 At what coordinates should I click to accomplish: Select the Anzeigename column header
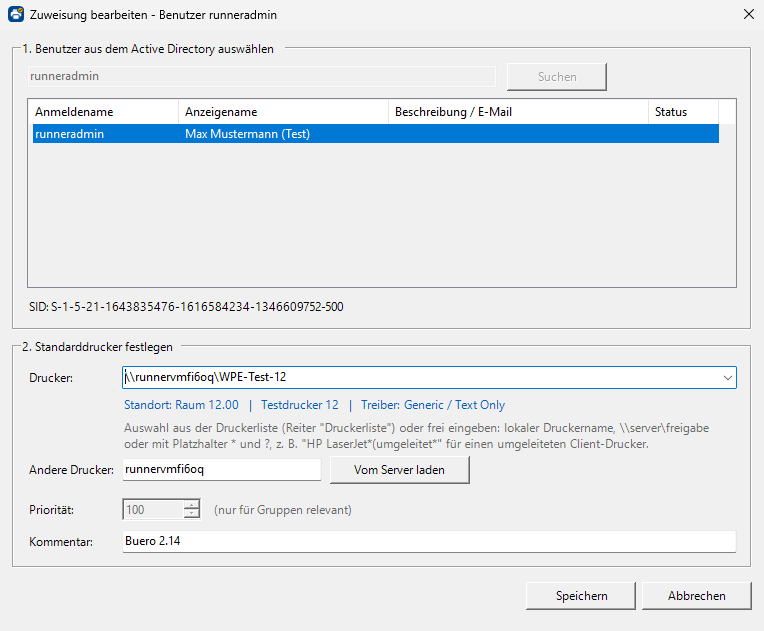point(284,112)
